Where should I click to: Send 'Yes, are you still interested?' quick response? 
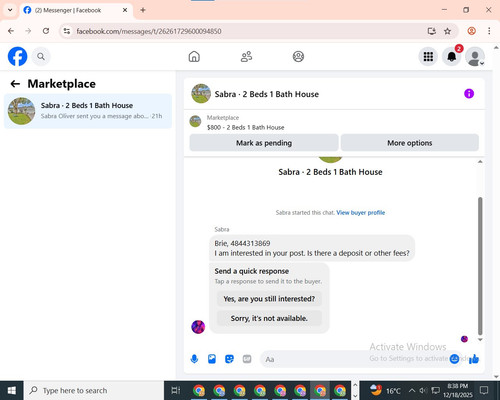coord(269,299)
